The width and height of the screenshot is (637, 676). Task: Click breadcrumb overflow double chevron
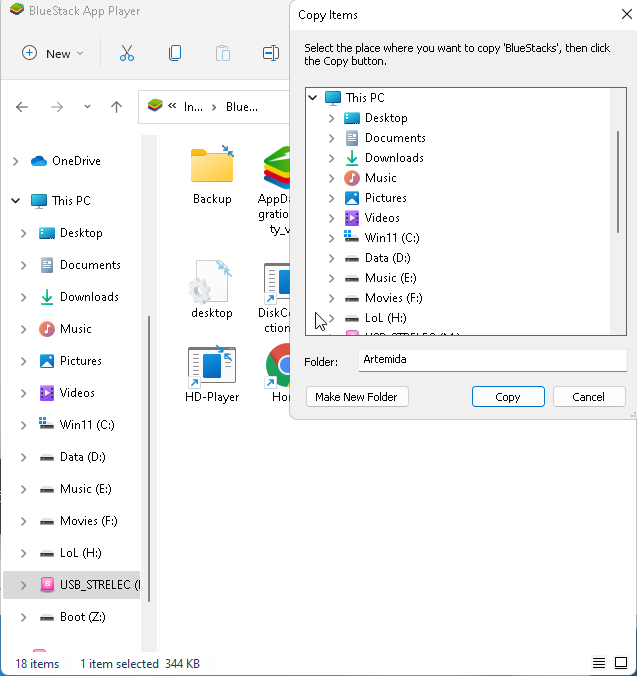point(172,106)
